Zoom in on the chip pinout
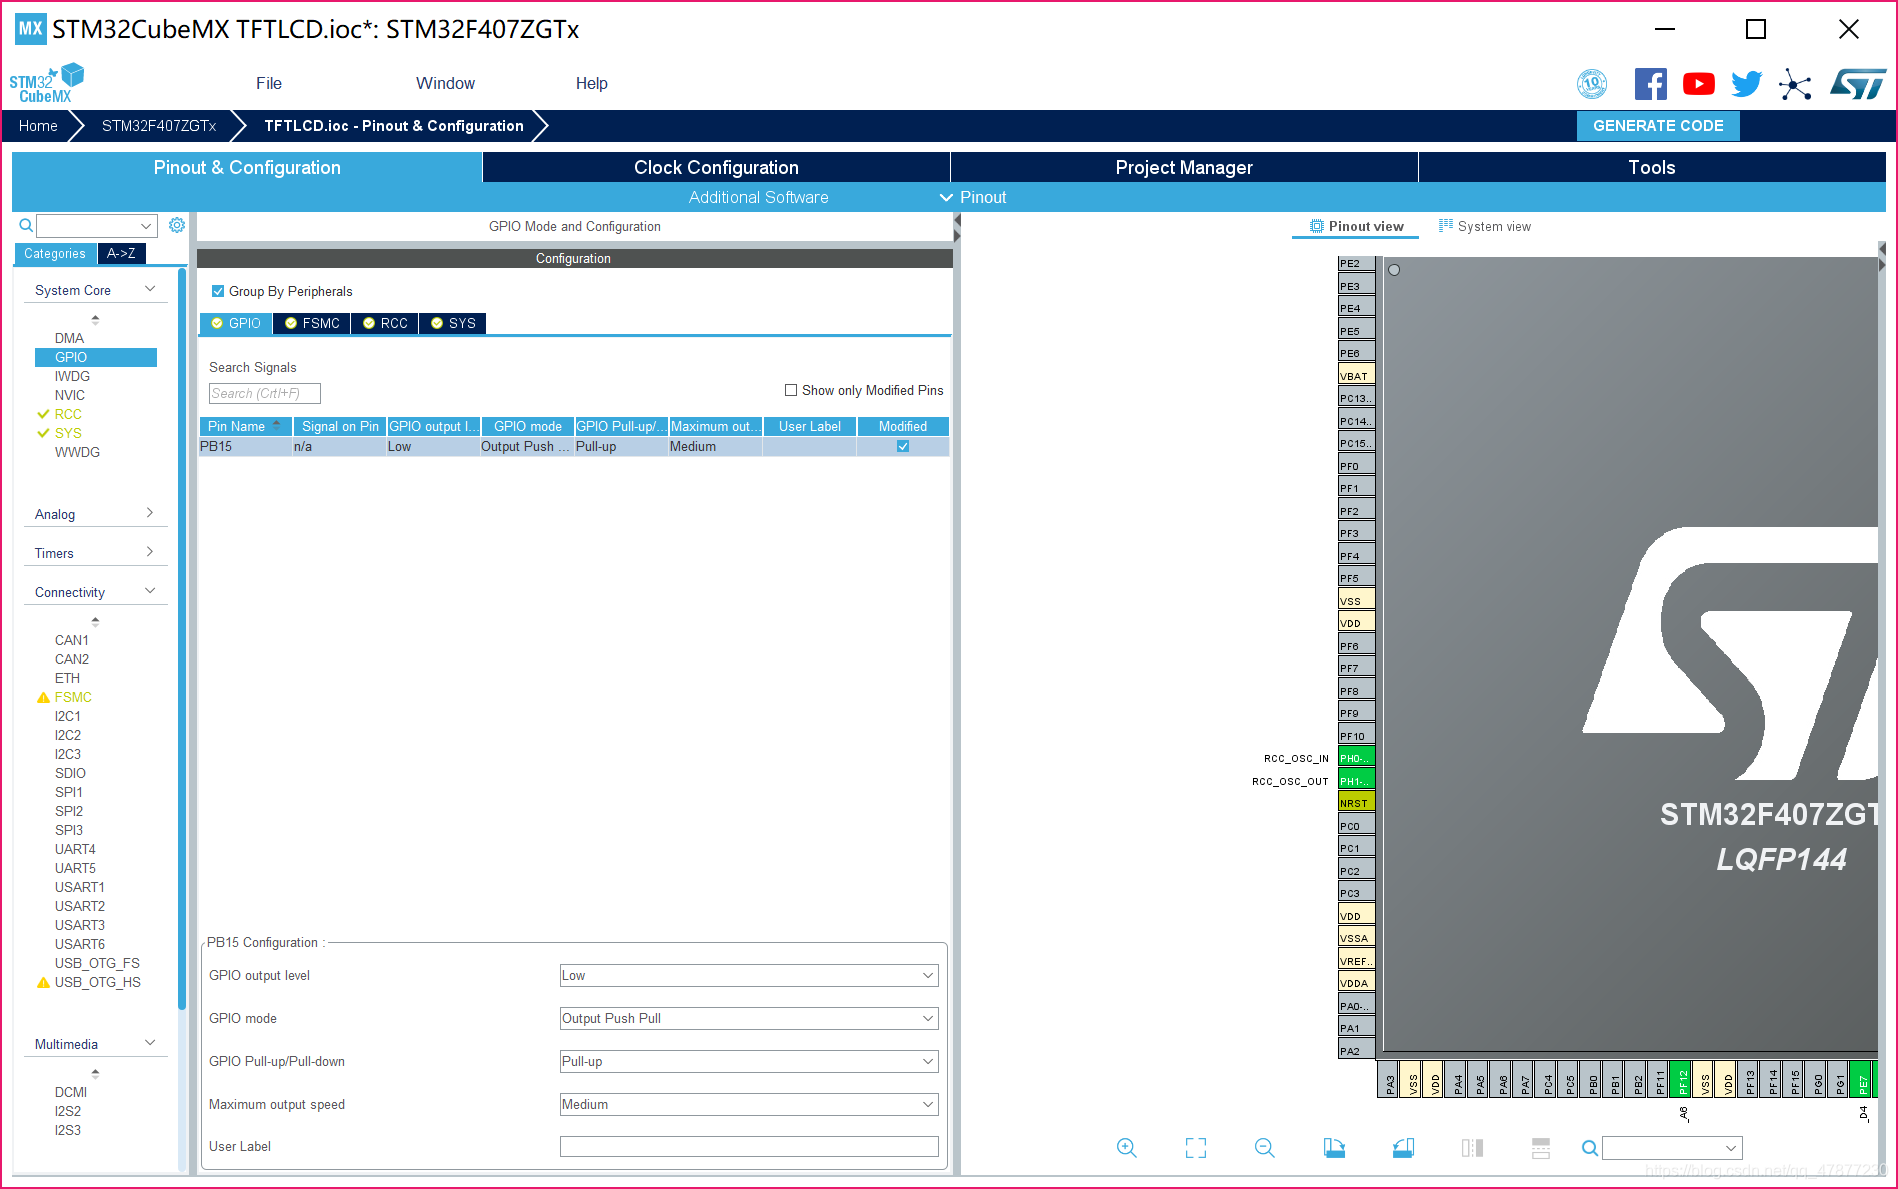The height and width of the screenshot is (1189, 1898). pyautogui.click(x=1126, y=1148)
